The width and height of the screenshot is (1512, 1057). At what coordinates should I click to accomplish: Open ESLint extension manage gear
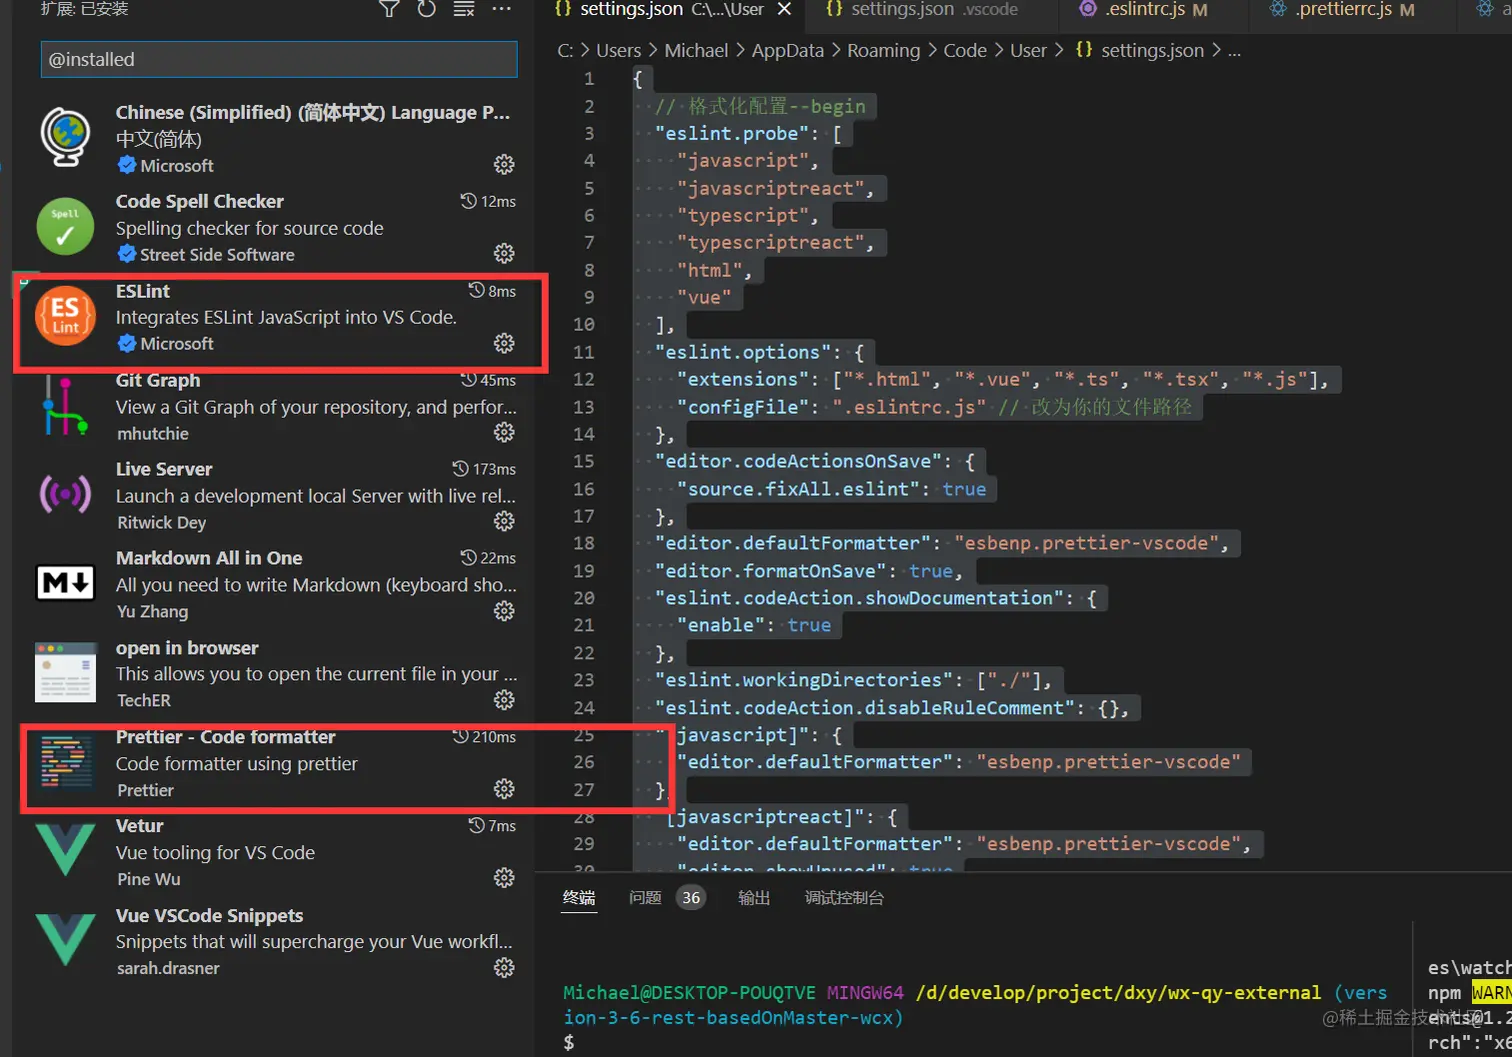tap(504, 343)
